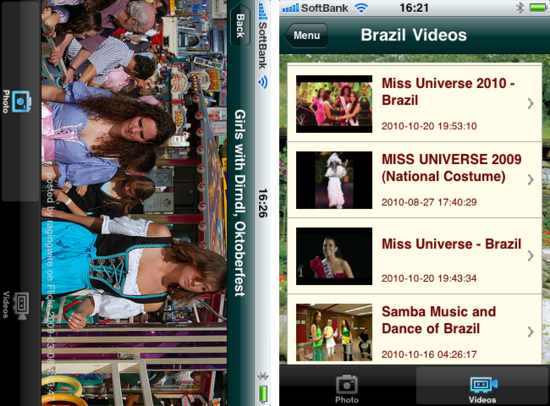
Task: Tap the signal bars icon beside SoftBank
Action: point(290,8)
